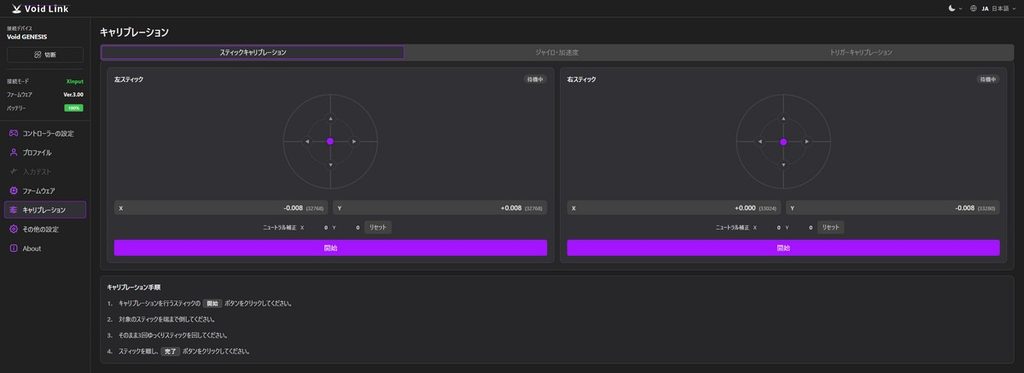Screen dimensions: 1024x373
Task: Click the left stick purple position dot
Action: pos(330,141)
